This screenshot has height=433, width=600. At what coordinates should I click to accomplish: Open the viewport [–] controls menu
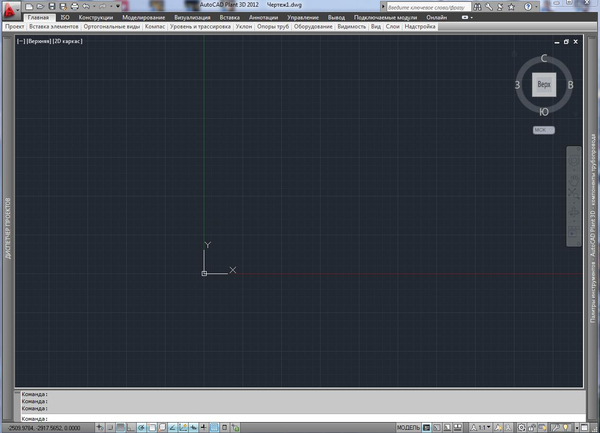pos(21,42)
